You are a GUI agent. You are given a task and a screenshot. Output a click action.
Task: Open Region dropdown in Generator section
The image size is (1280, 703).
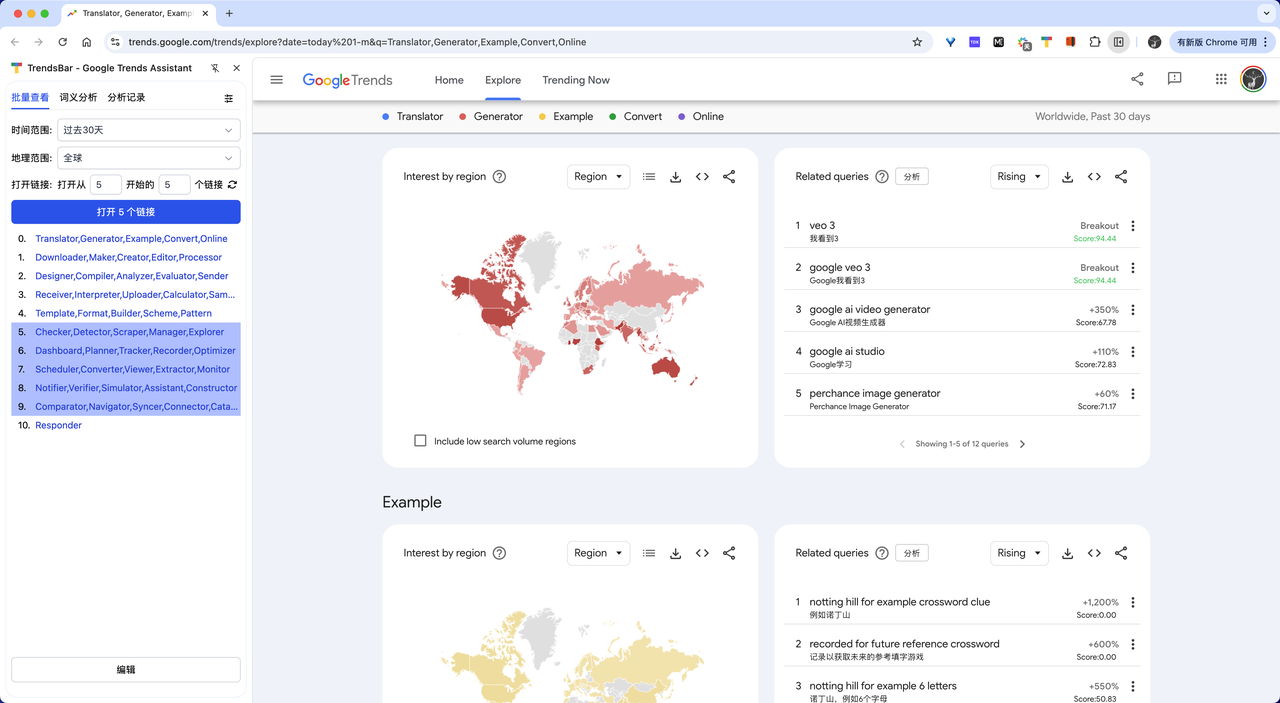click(x=598, y=177)
